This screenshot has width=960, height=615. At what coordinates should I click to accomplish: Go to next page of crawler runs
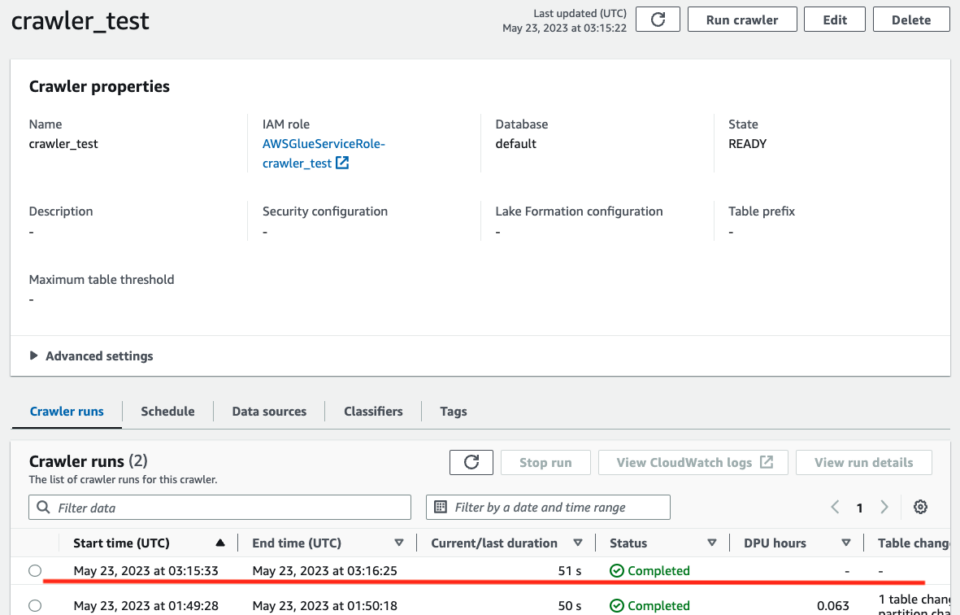click(884, 507)
